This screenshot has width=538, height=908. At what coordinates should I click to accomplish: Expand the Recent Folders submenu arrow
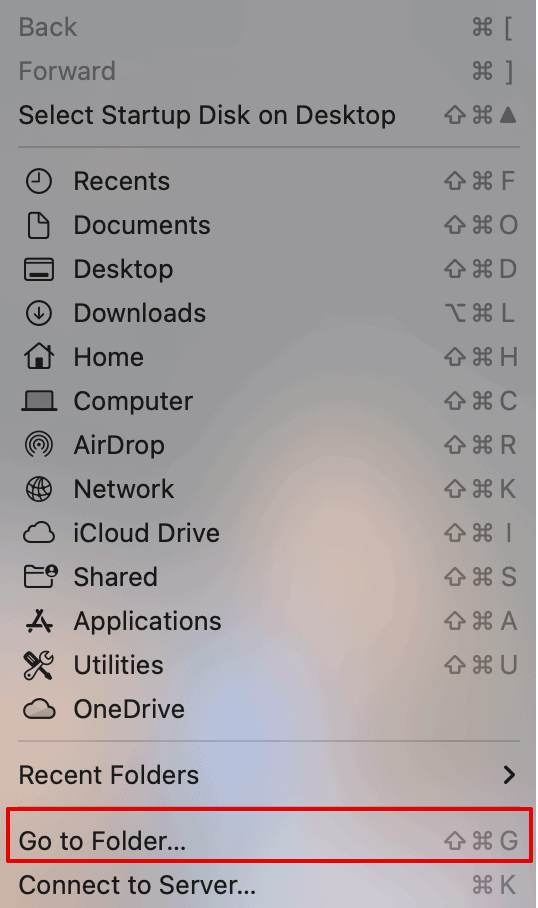coord(508,775)
